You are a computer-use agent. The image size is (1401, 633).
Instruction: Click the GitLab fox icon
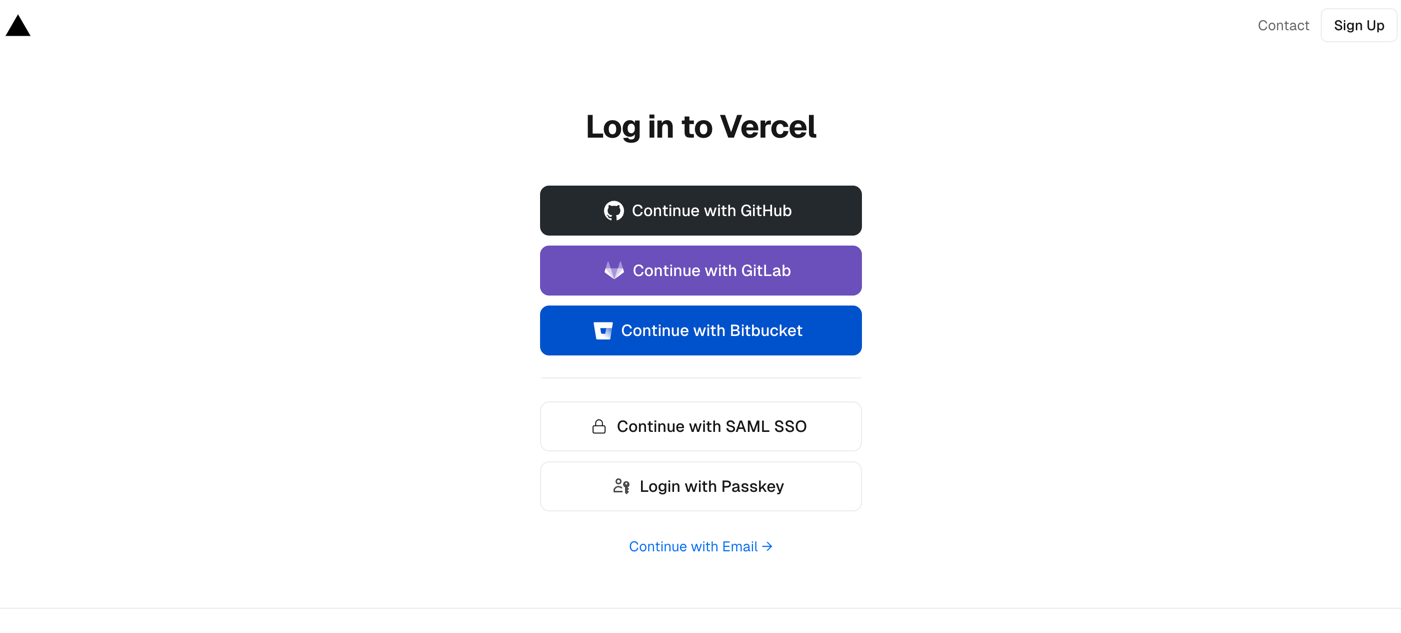pyautogui.click(x=614, y=271)
